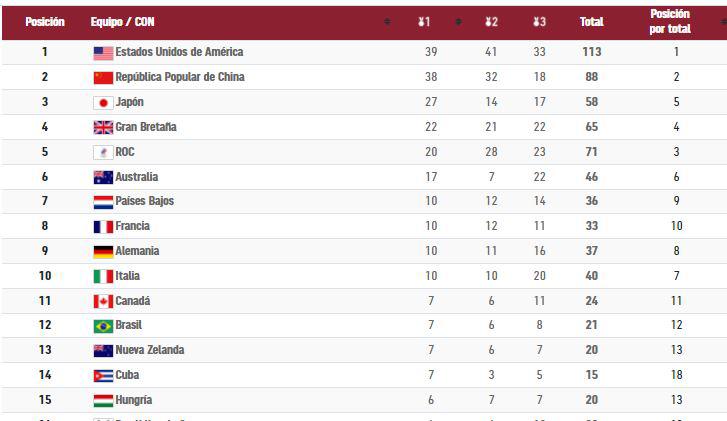Sort using arrow right of gold column
This screenshot has width=727, height=421.
(x=457, y=21)
